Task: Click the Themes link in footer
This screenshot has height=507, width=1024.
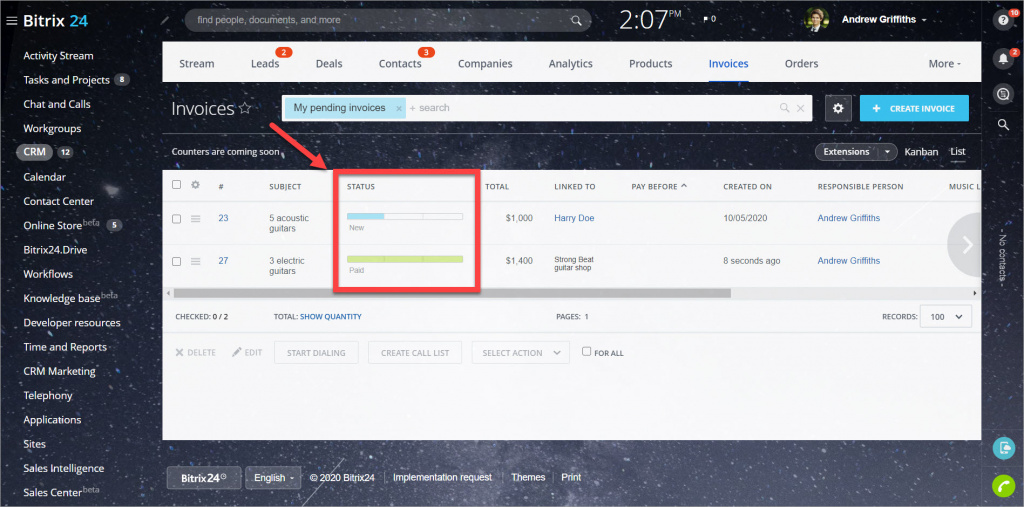Action: click(x=528, y=477)
